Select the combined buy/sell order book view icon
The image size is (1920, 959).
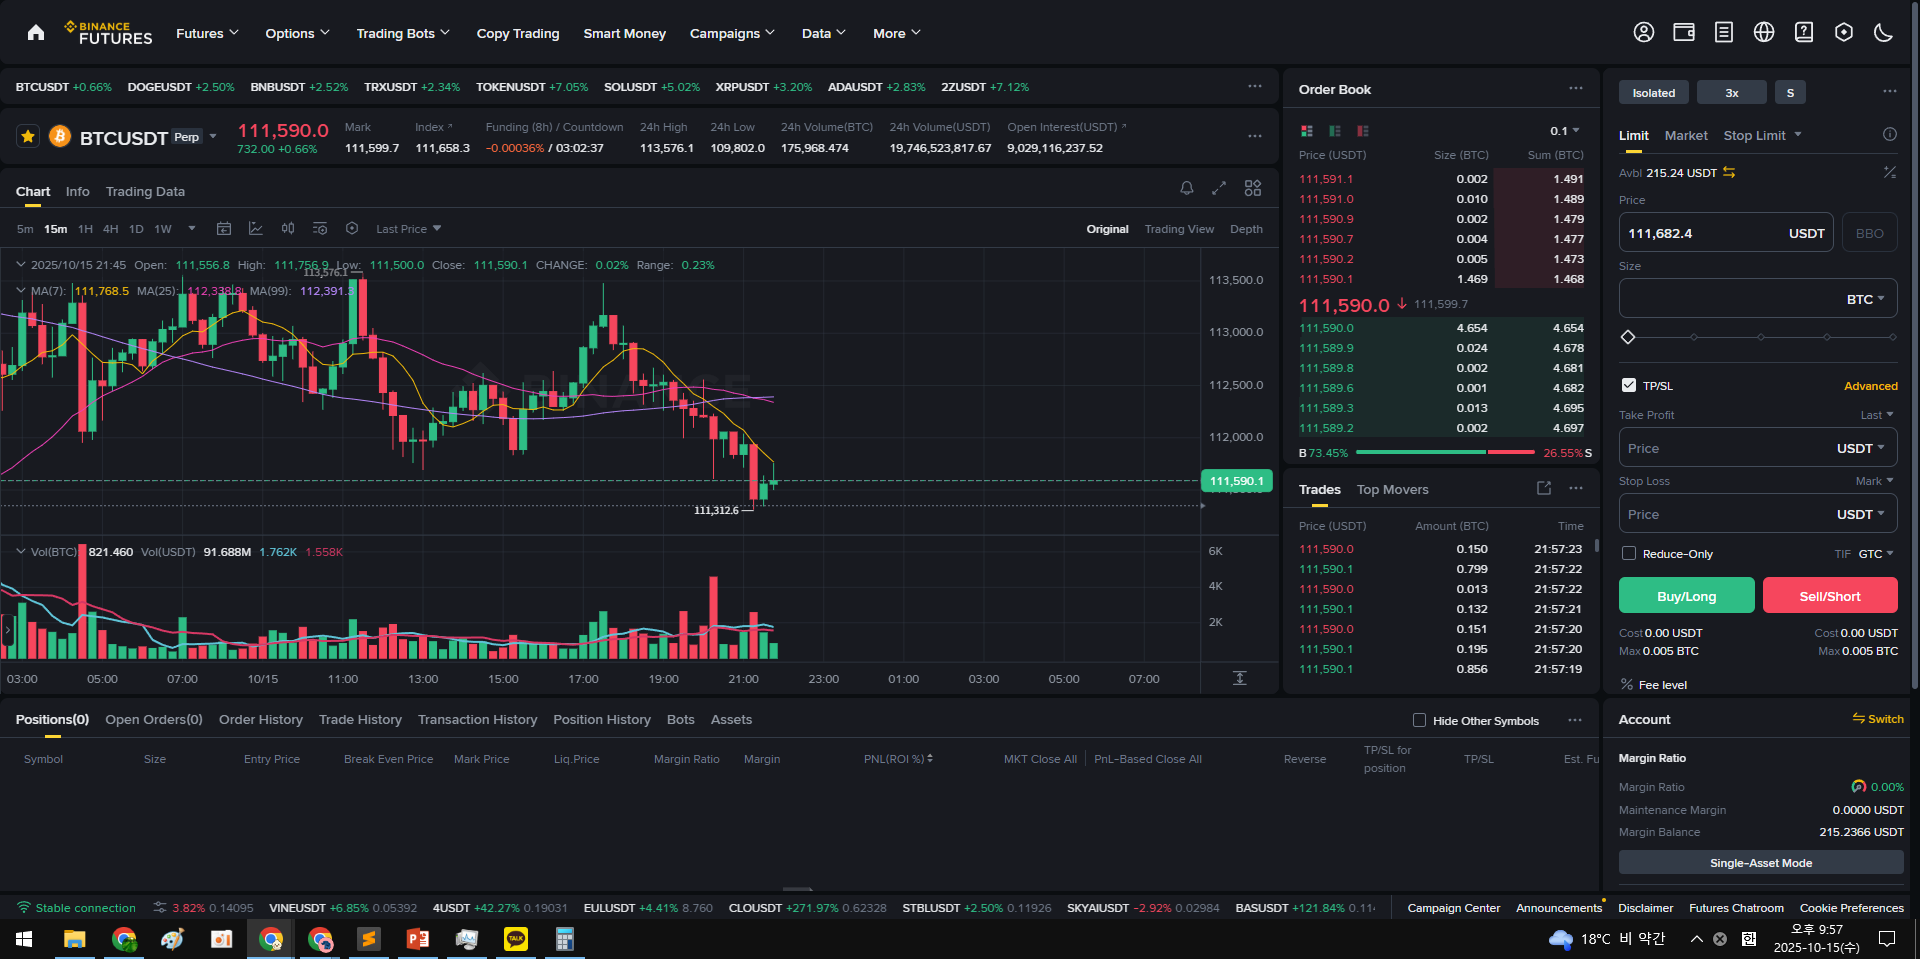click(1307, 131)
